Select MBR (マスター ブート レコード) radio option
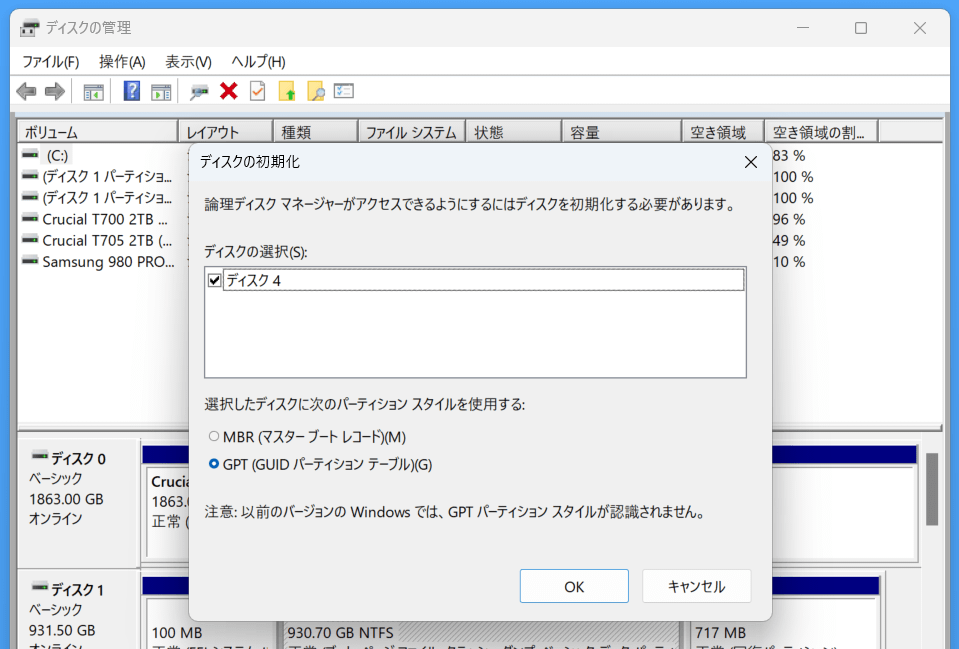The image size is (959, 649). (x=213, y=436)
